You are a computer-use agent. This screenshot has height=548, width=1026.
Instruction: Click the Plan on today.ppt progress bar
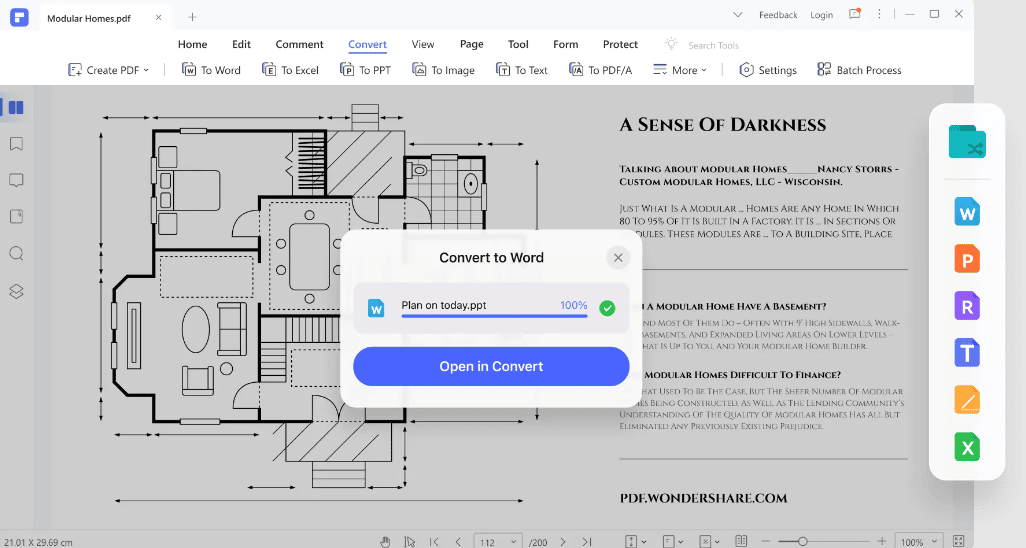click(494, 316)
